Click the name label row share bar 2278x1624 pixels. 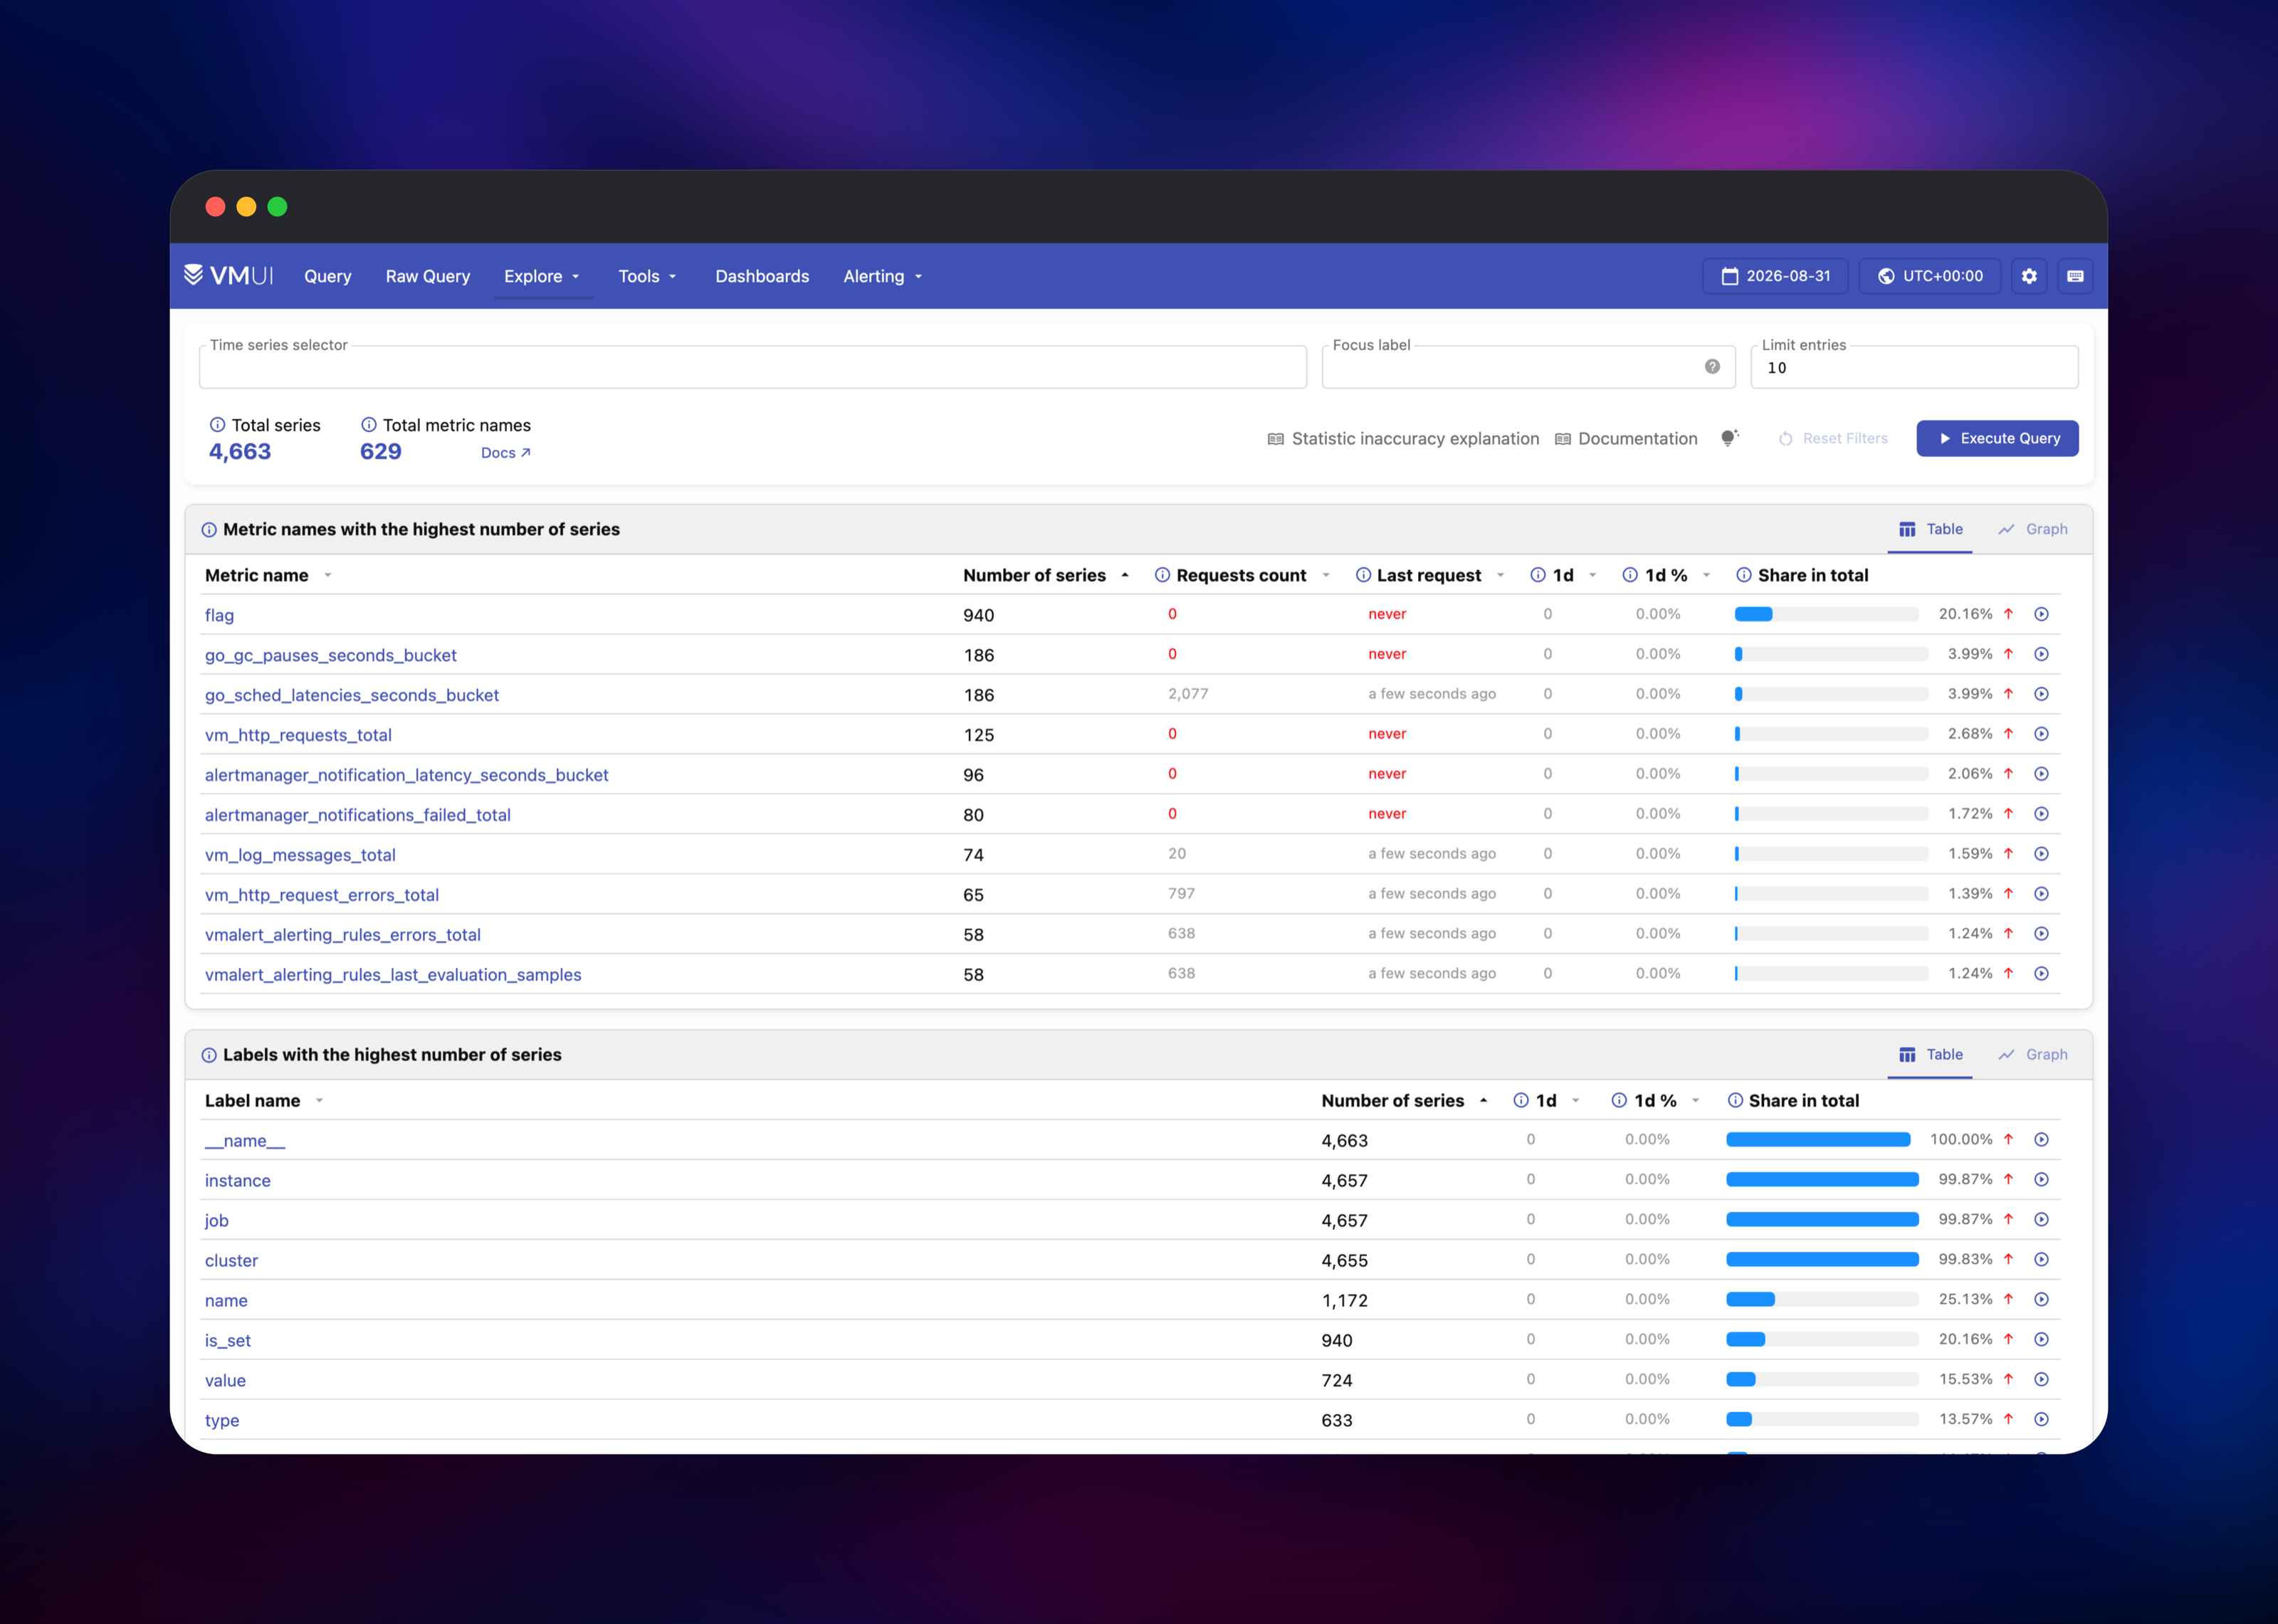[x=1822, y=1300]
